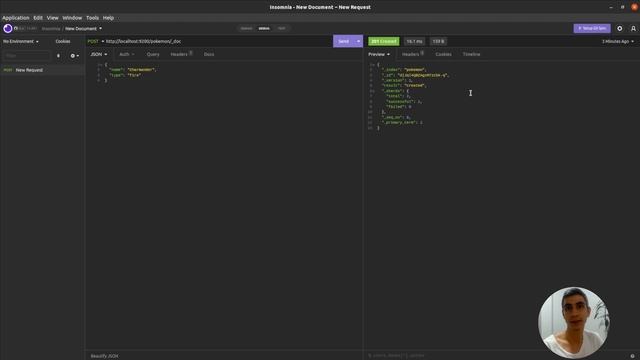Open the Window menu

[x=72, y=18]
